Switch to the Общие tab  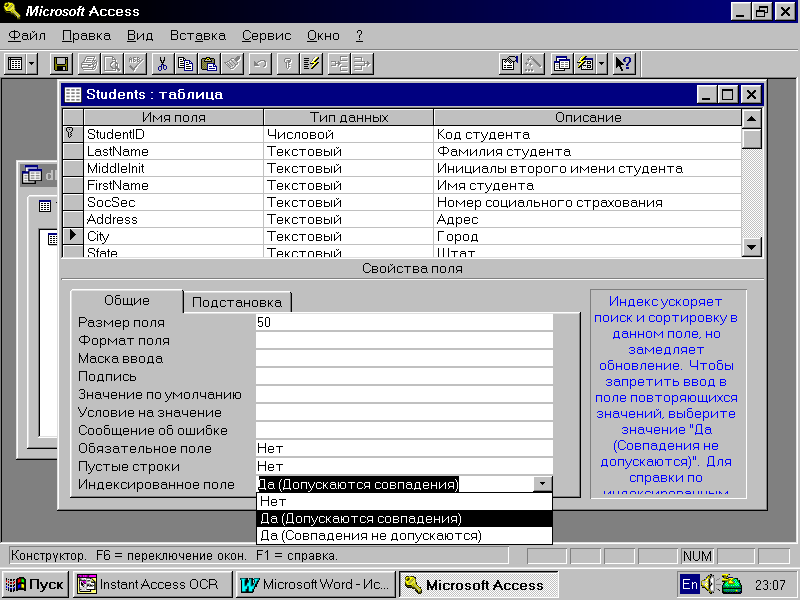click(127, 301)
